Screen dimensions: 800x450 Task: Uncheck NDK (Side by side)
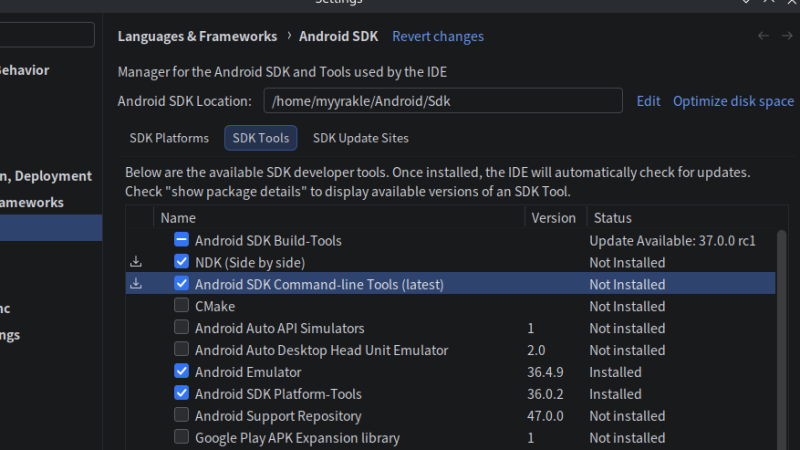tap(181, 262)
